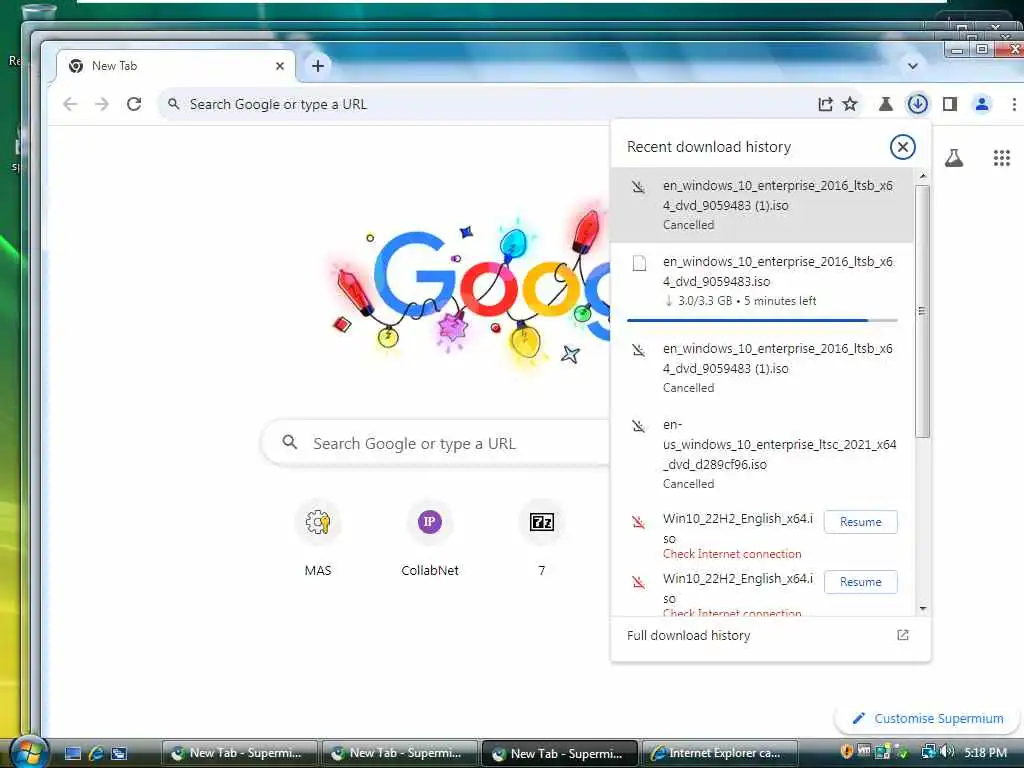The image size is (1024, 768).
Task: Click the in-progress ISO download file icon
Action: (x=639, y=263)
